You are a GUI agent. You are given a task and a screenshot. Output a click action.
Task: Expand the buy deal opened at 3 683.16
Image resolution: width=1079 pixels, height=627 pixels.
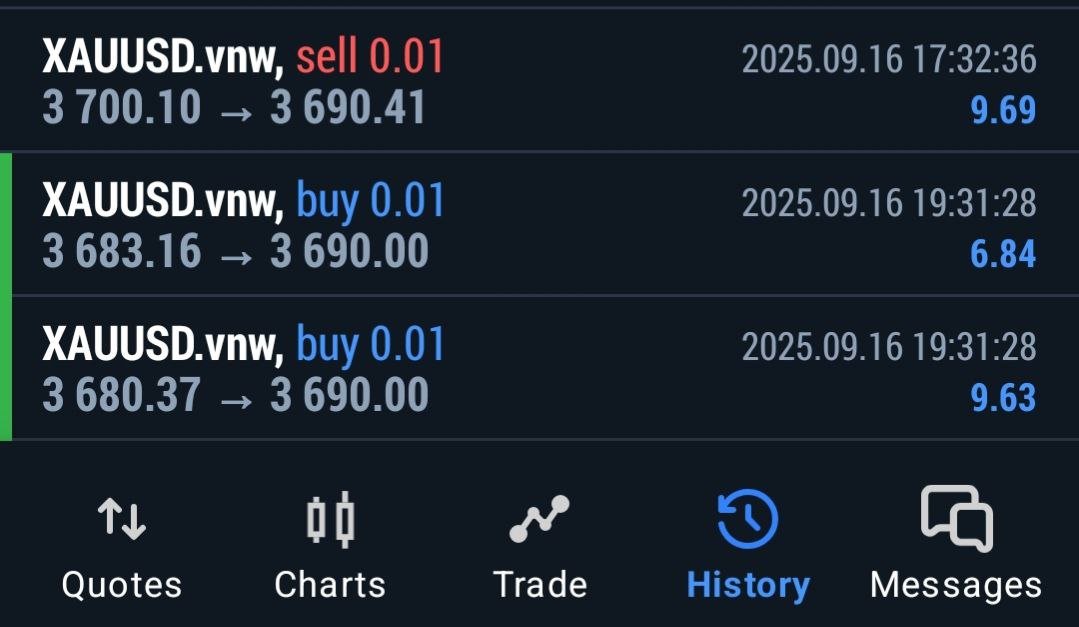[500, 225]
